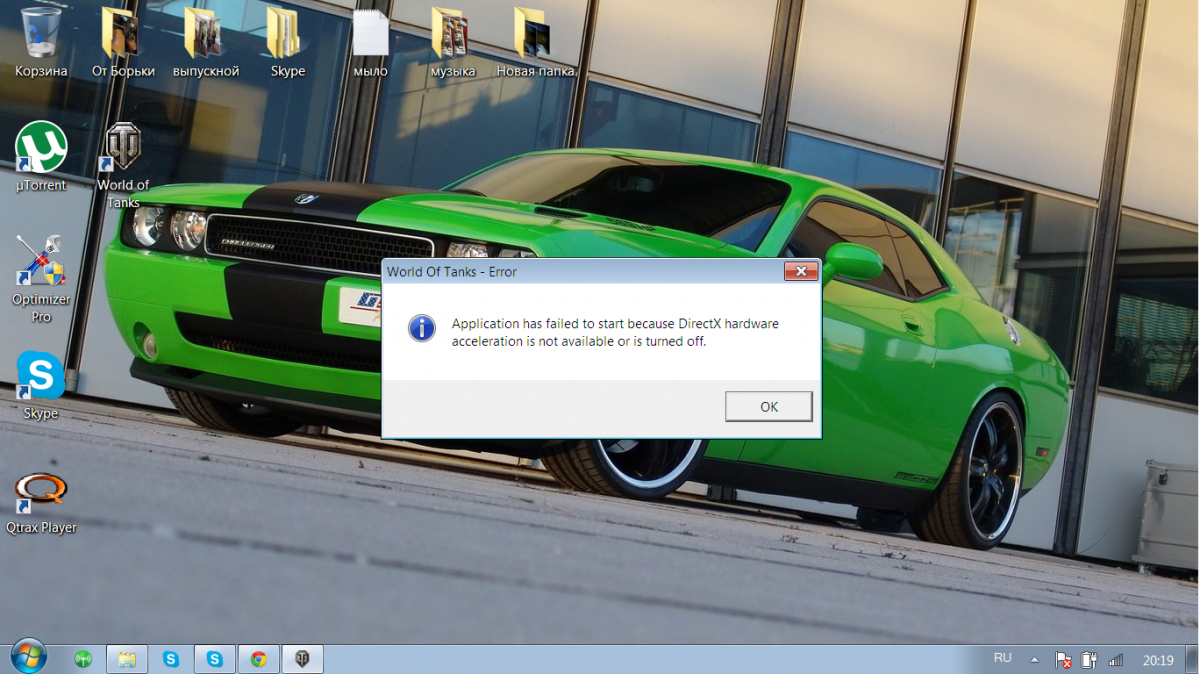The image size is (1200, 674).
Task: Select the От Борьки folder on the desktop
Action: pyautogui.click(x=123, y=43)
